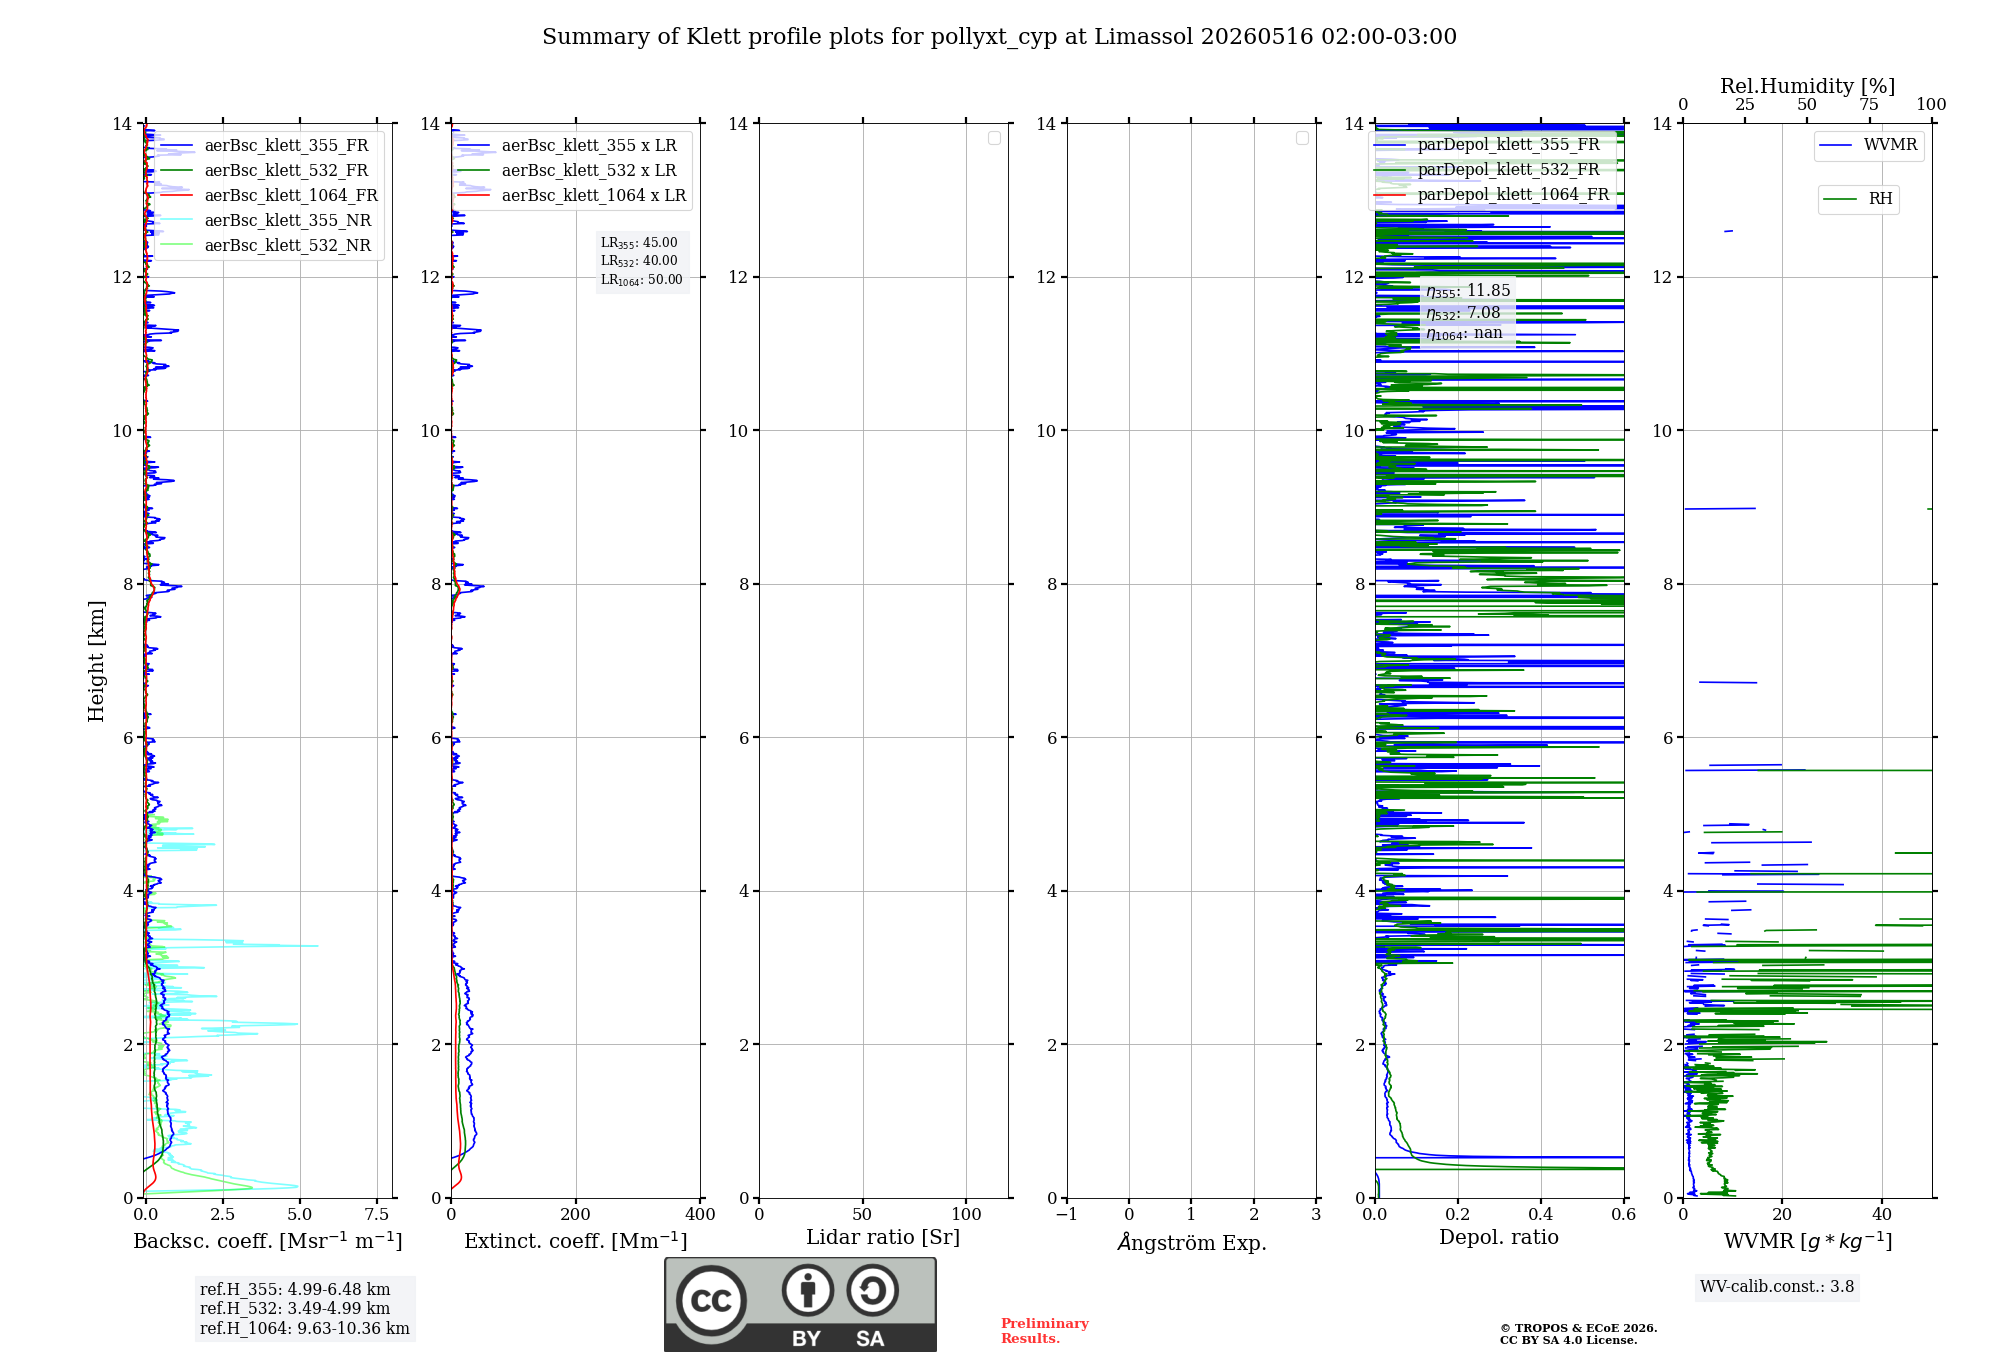
Task: Click tick label 75 on Rel.Humidity axis
Action: pyautogui.click(x=1868, y=104)
